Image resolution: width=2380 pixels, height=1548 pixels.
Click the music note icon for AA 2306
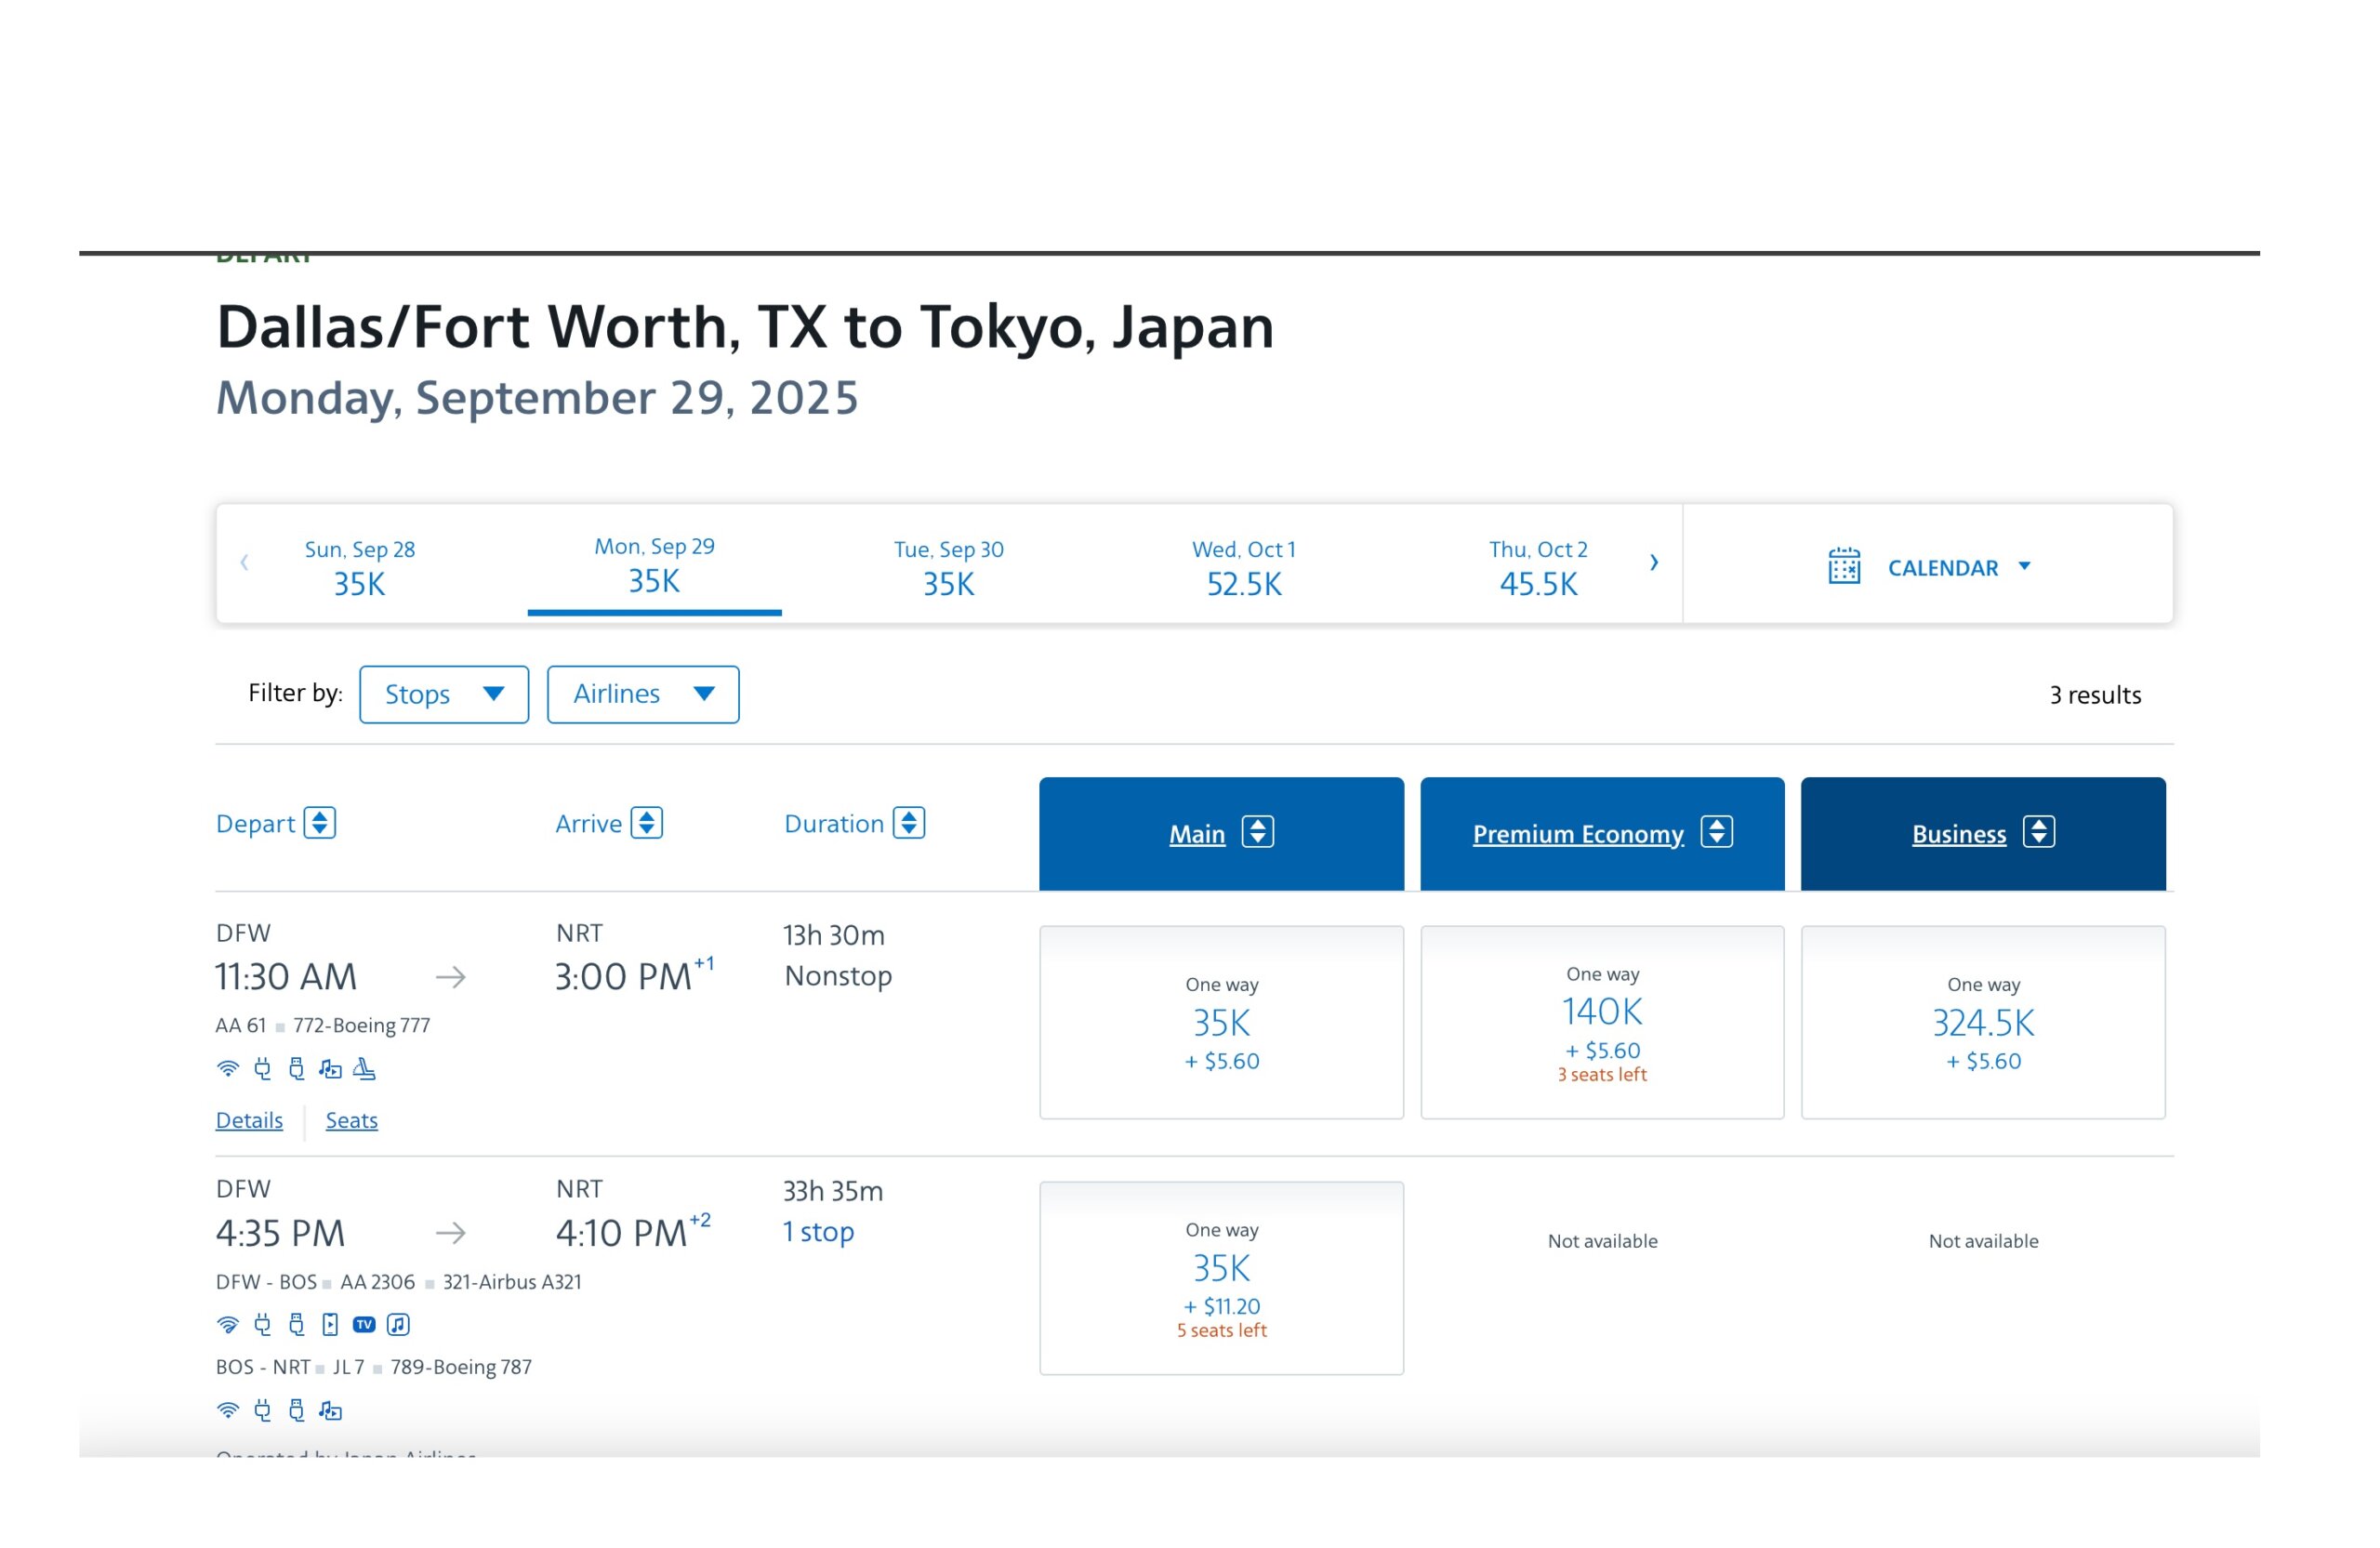coord(398,1325)
